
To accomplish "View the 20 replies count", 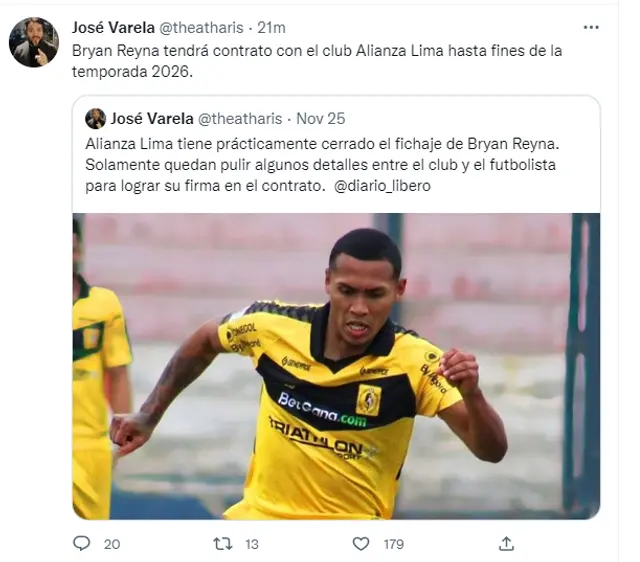I will click(112, 544).
